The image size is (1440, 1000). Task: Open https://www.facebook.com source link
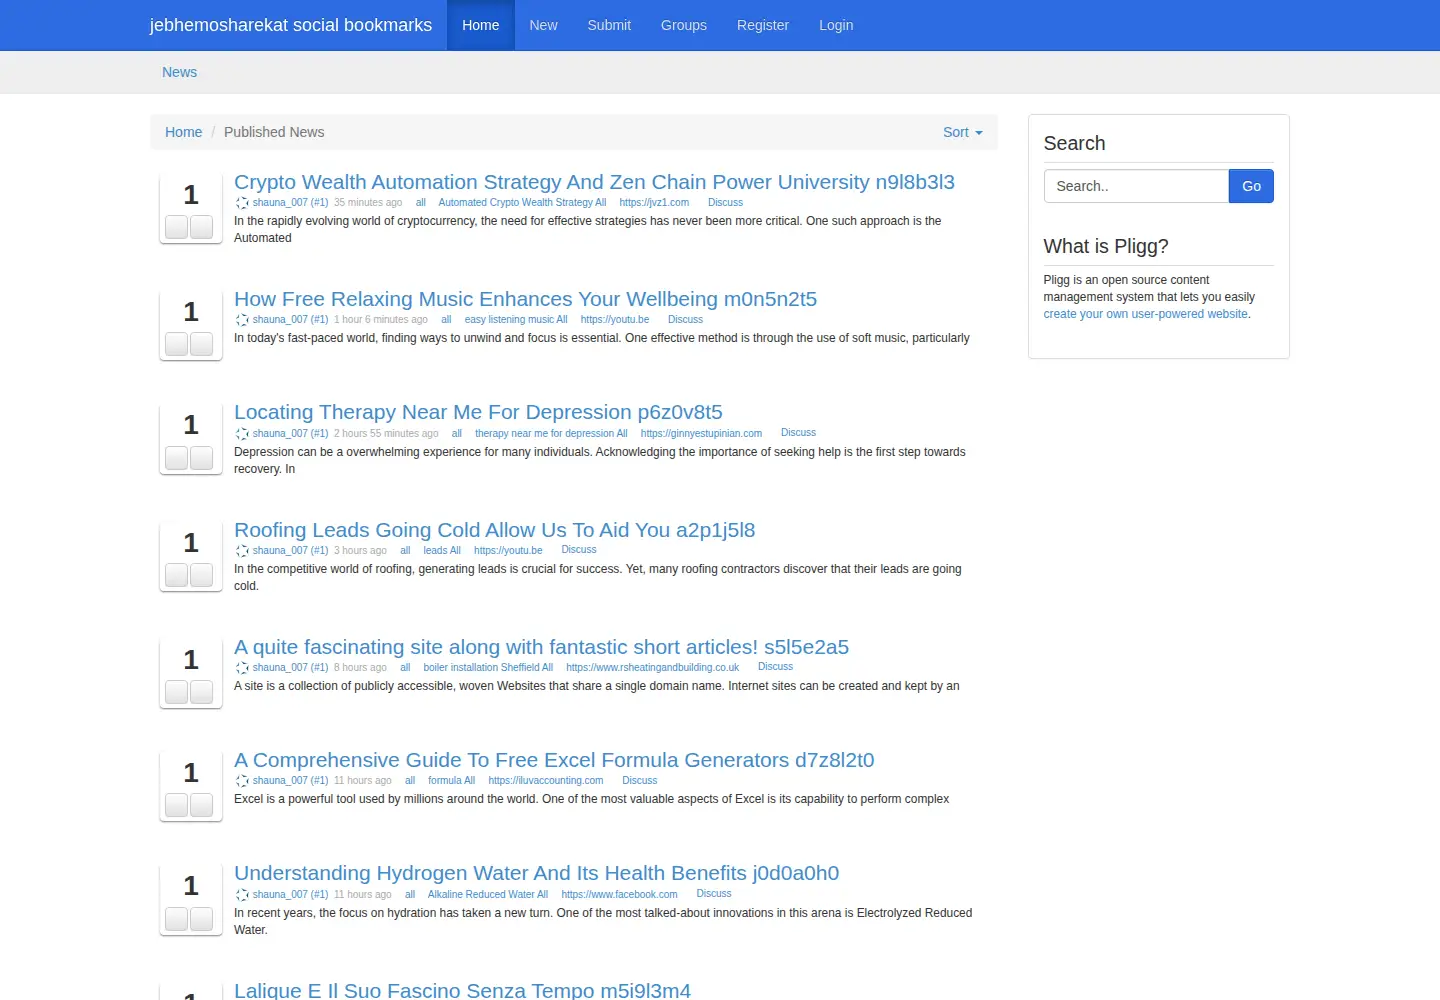619,895
